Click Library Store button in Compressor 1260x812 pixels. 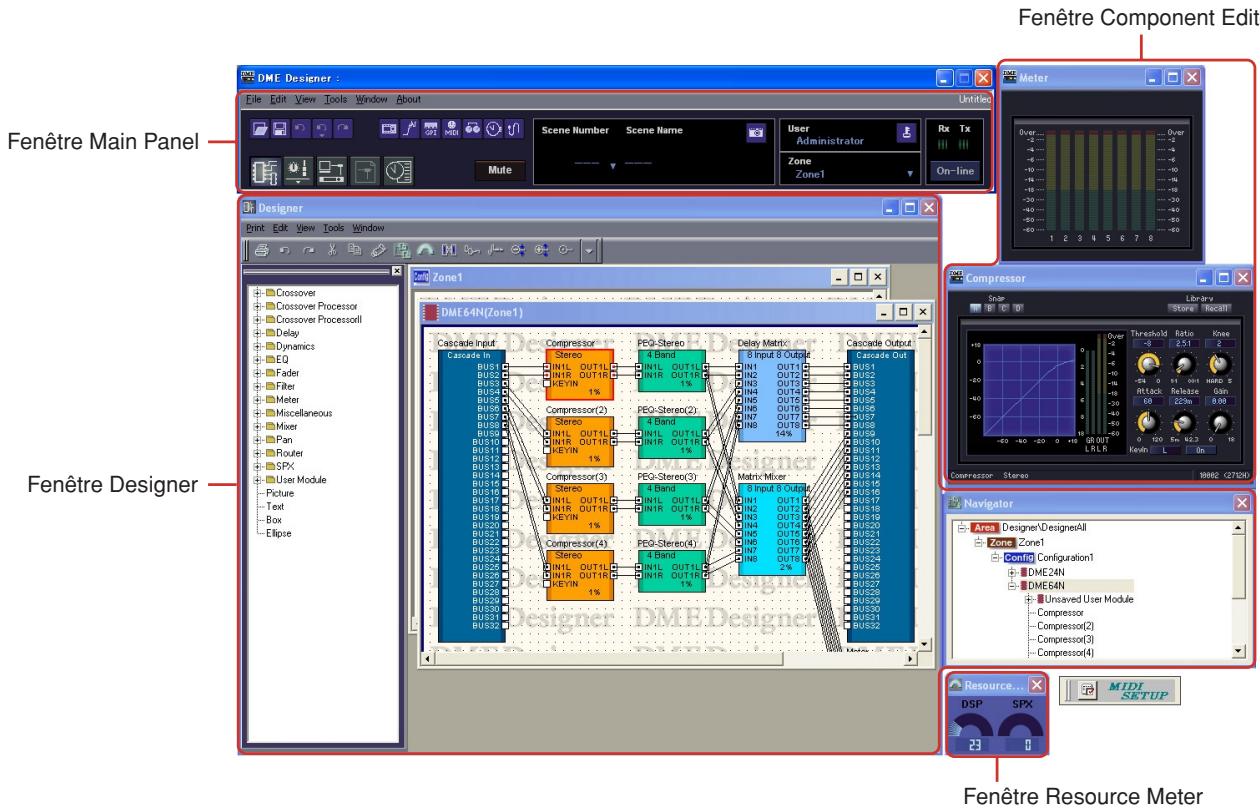pyautogui.click(x=1183, y=308)
